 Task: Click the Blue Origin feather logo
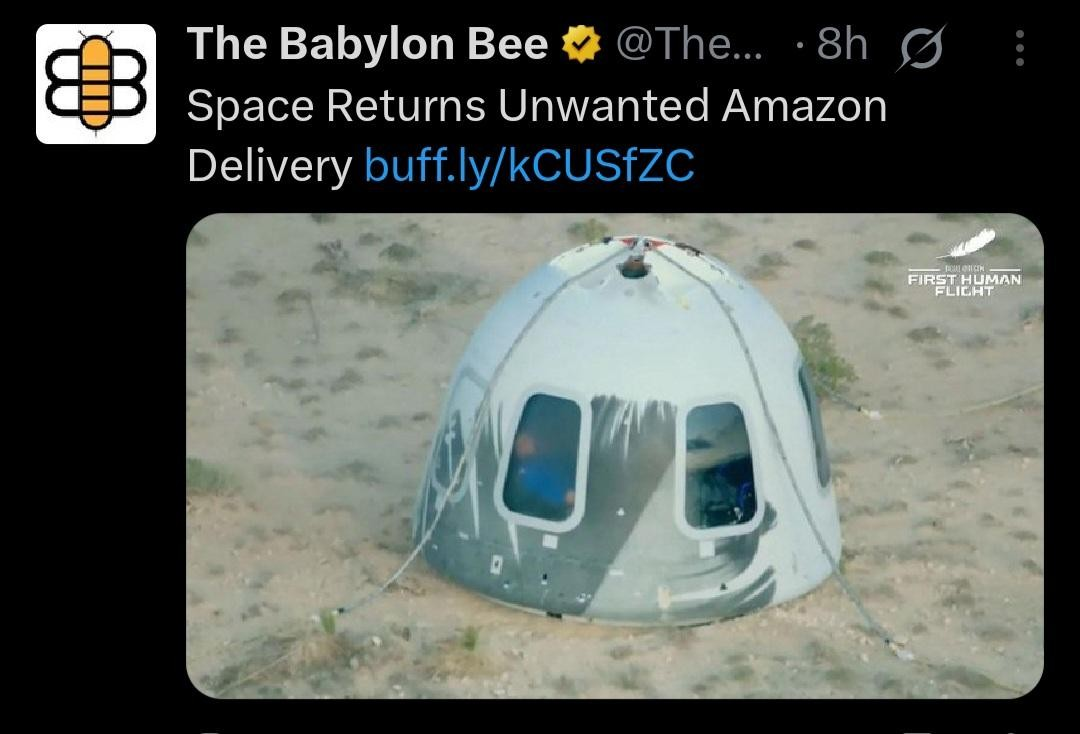click(968, 243)
